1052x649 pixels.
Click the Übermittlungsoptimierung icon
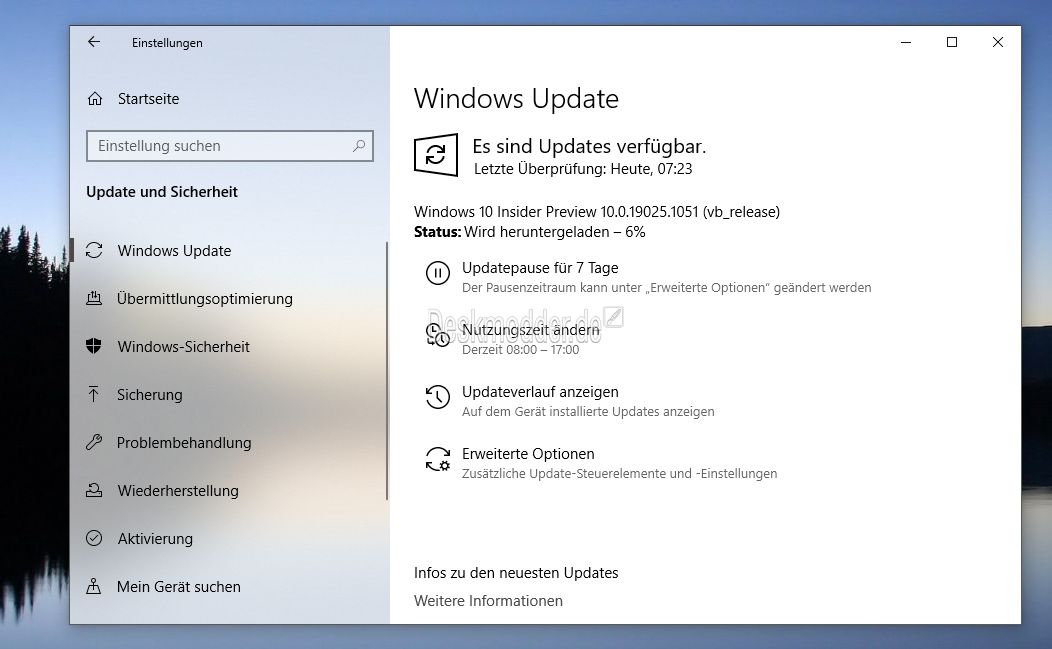click(x=94, y=298)
